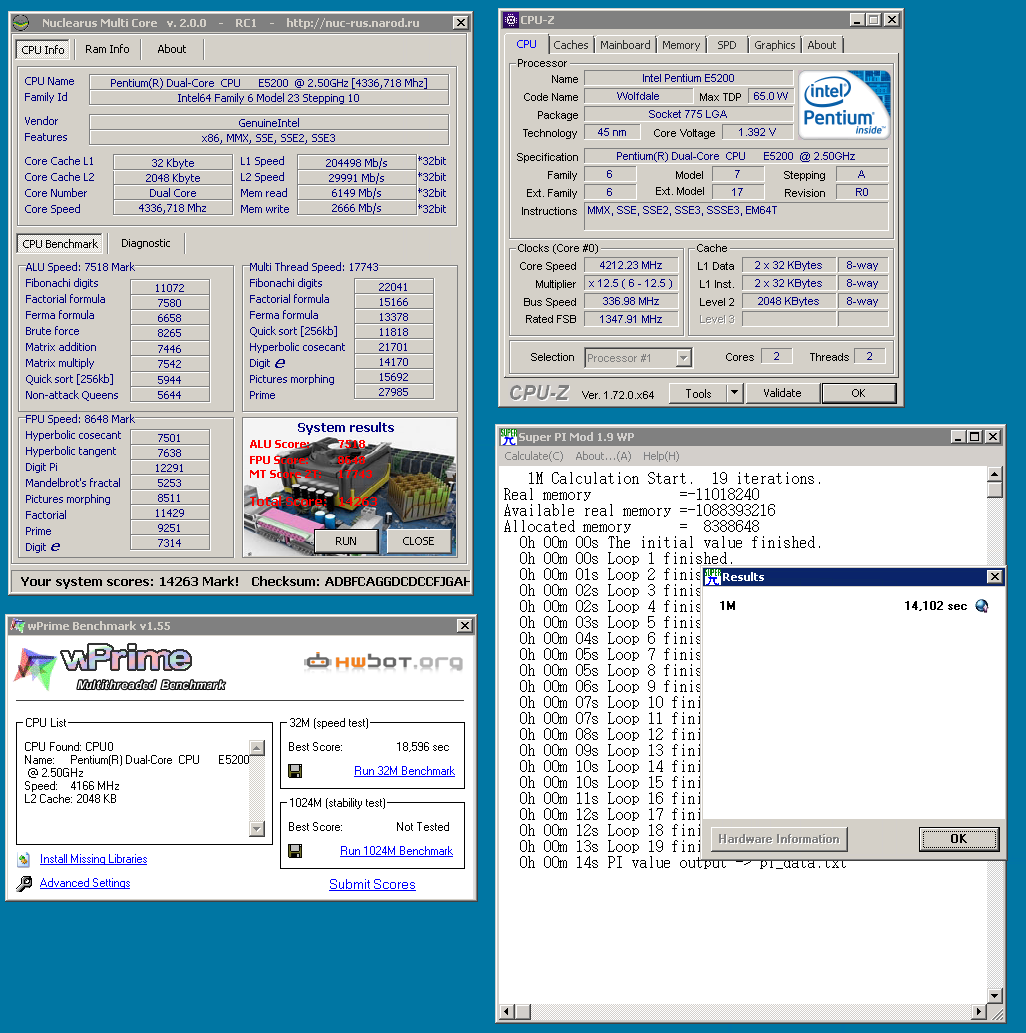Open the Tools dropdown arrow in CPU-Z

pyautogui.click(x=735, y=393)
